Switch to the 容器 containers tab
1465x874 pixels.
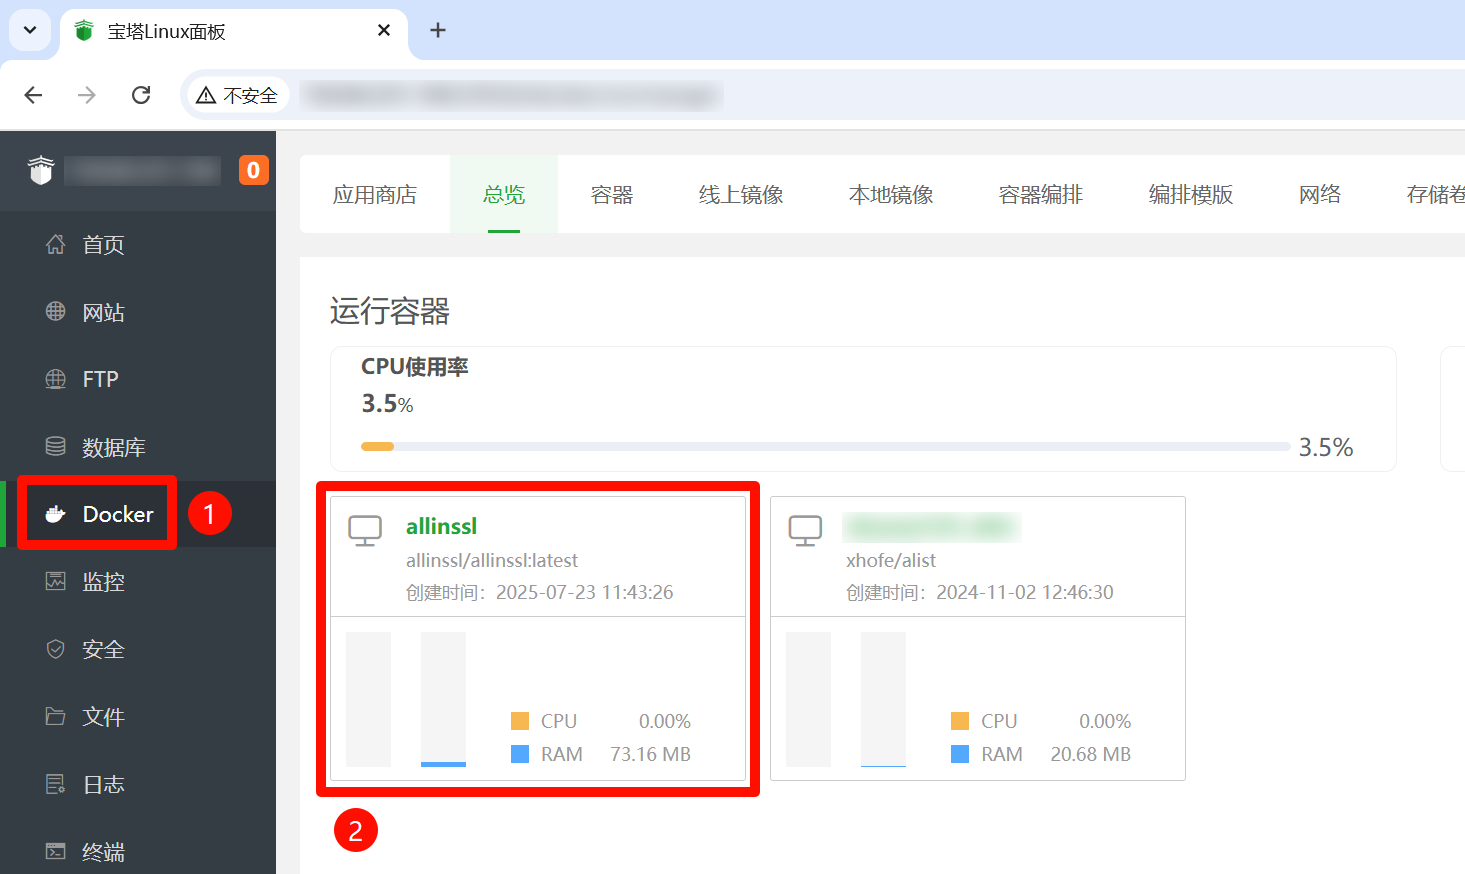point(611,194)
